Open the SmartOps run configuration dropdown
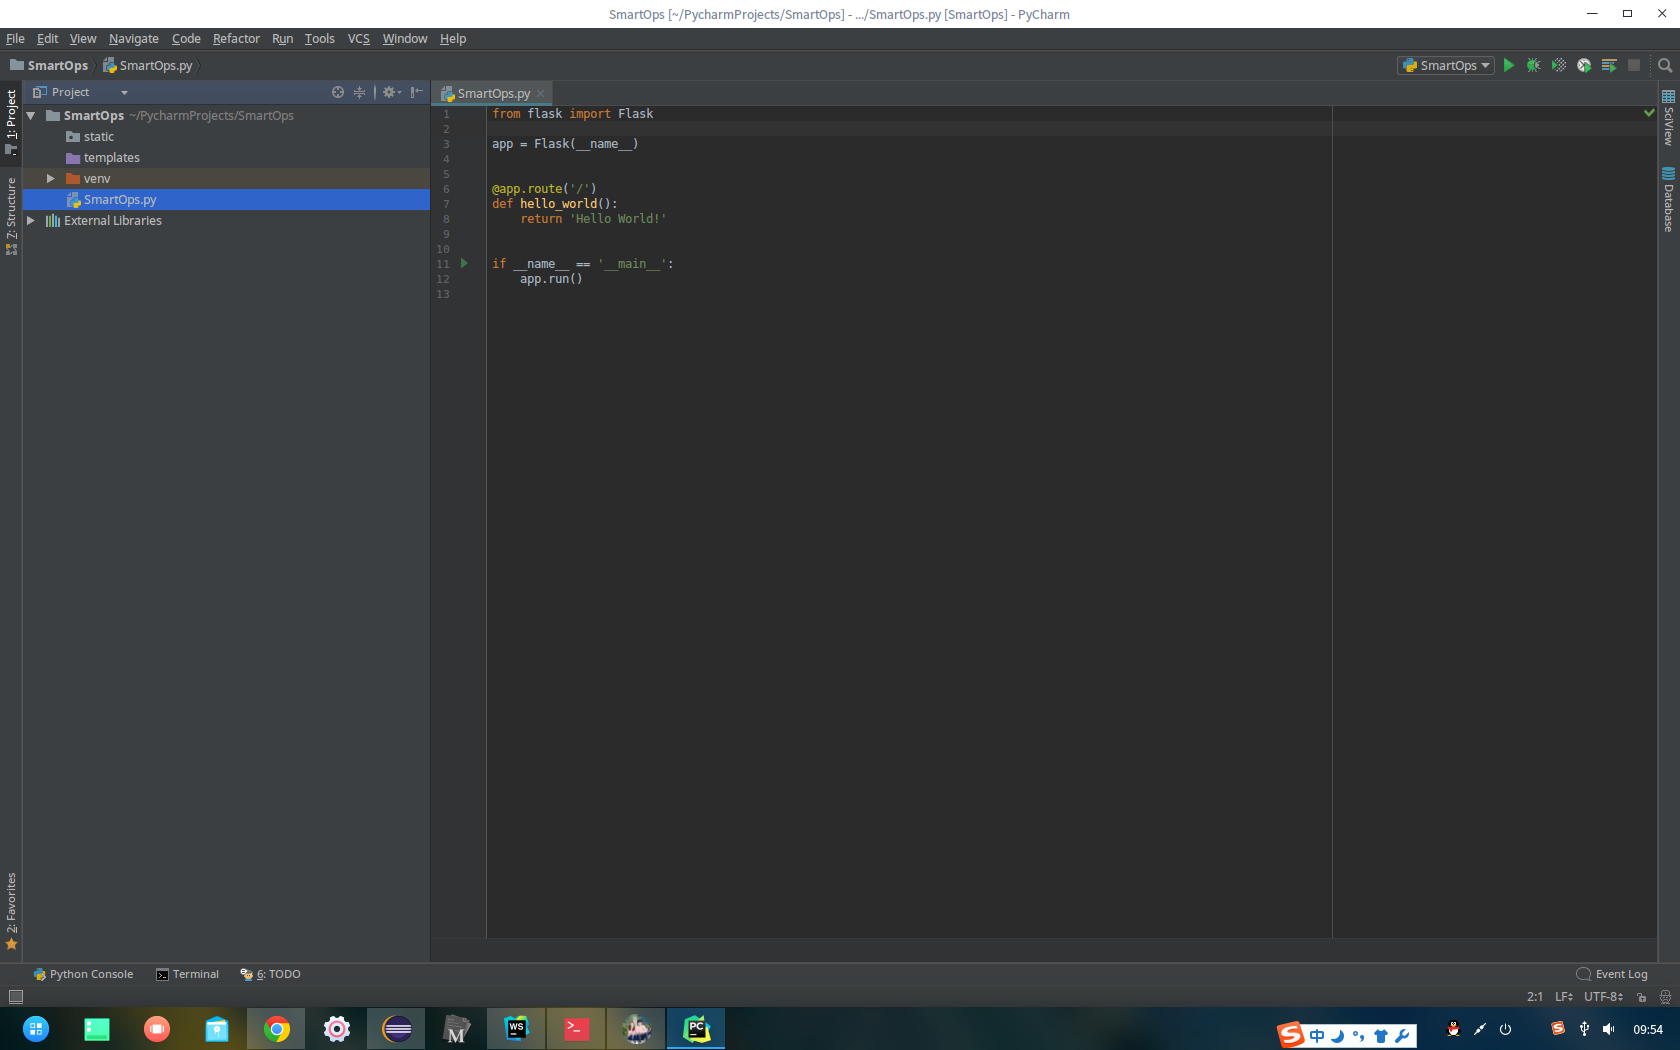Screen dimensions: 1680x1050 click(1446, 65)
